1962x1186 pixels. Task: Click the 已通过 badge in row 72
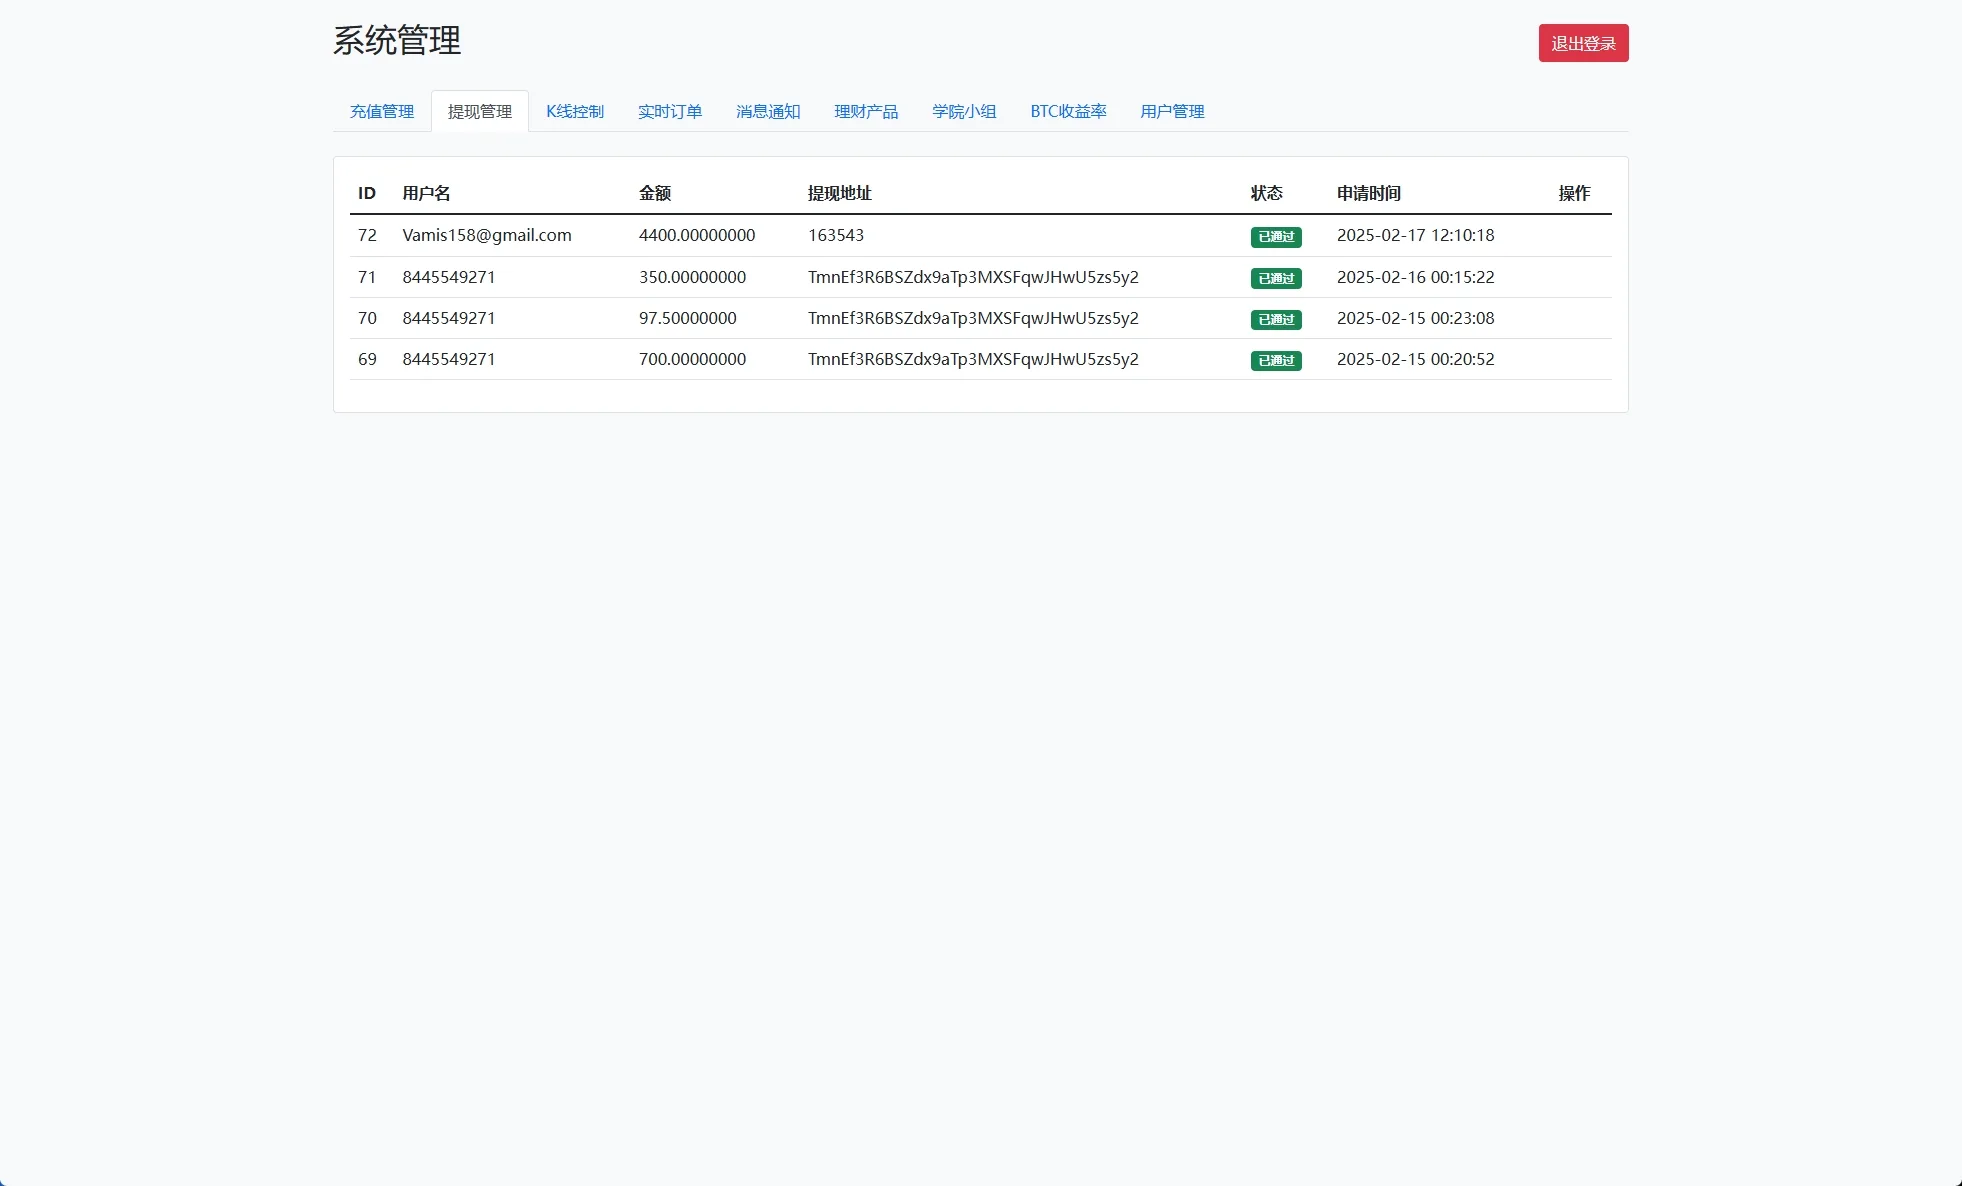click(1275, 237)
